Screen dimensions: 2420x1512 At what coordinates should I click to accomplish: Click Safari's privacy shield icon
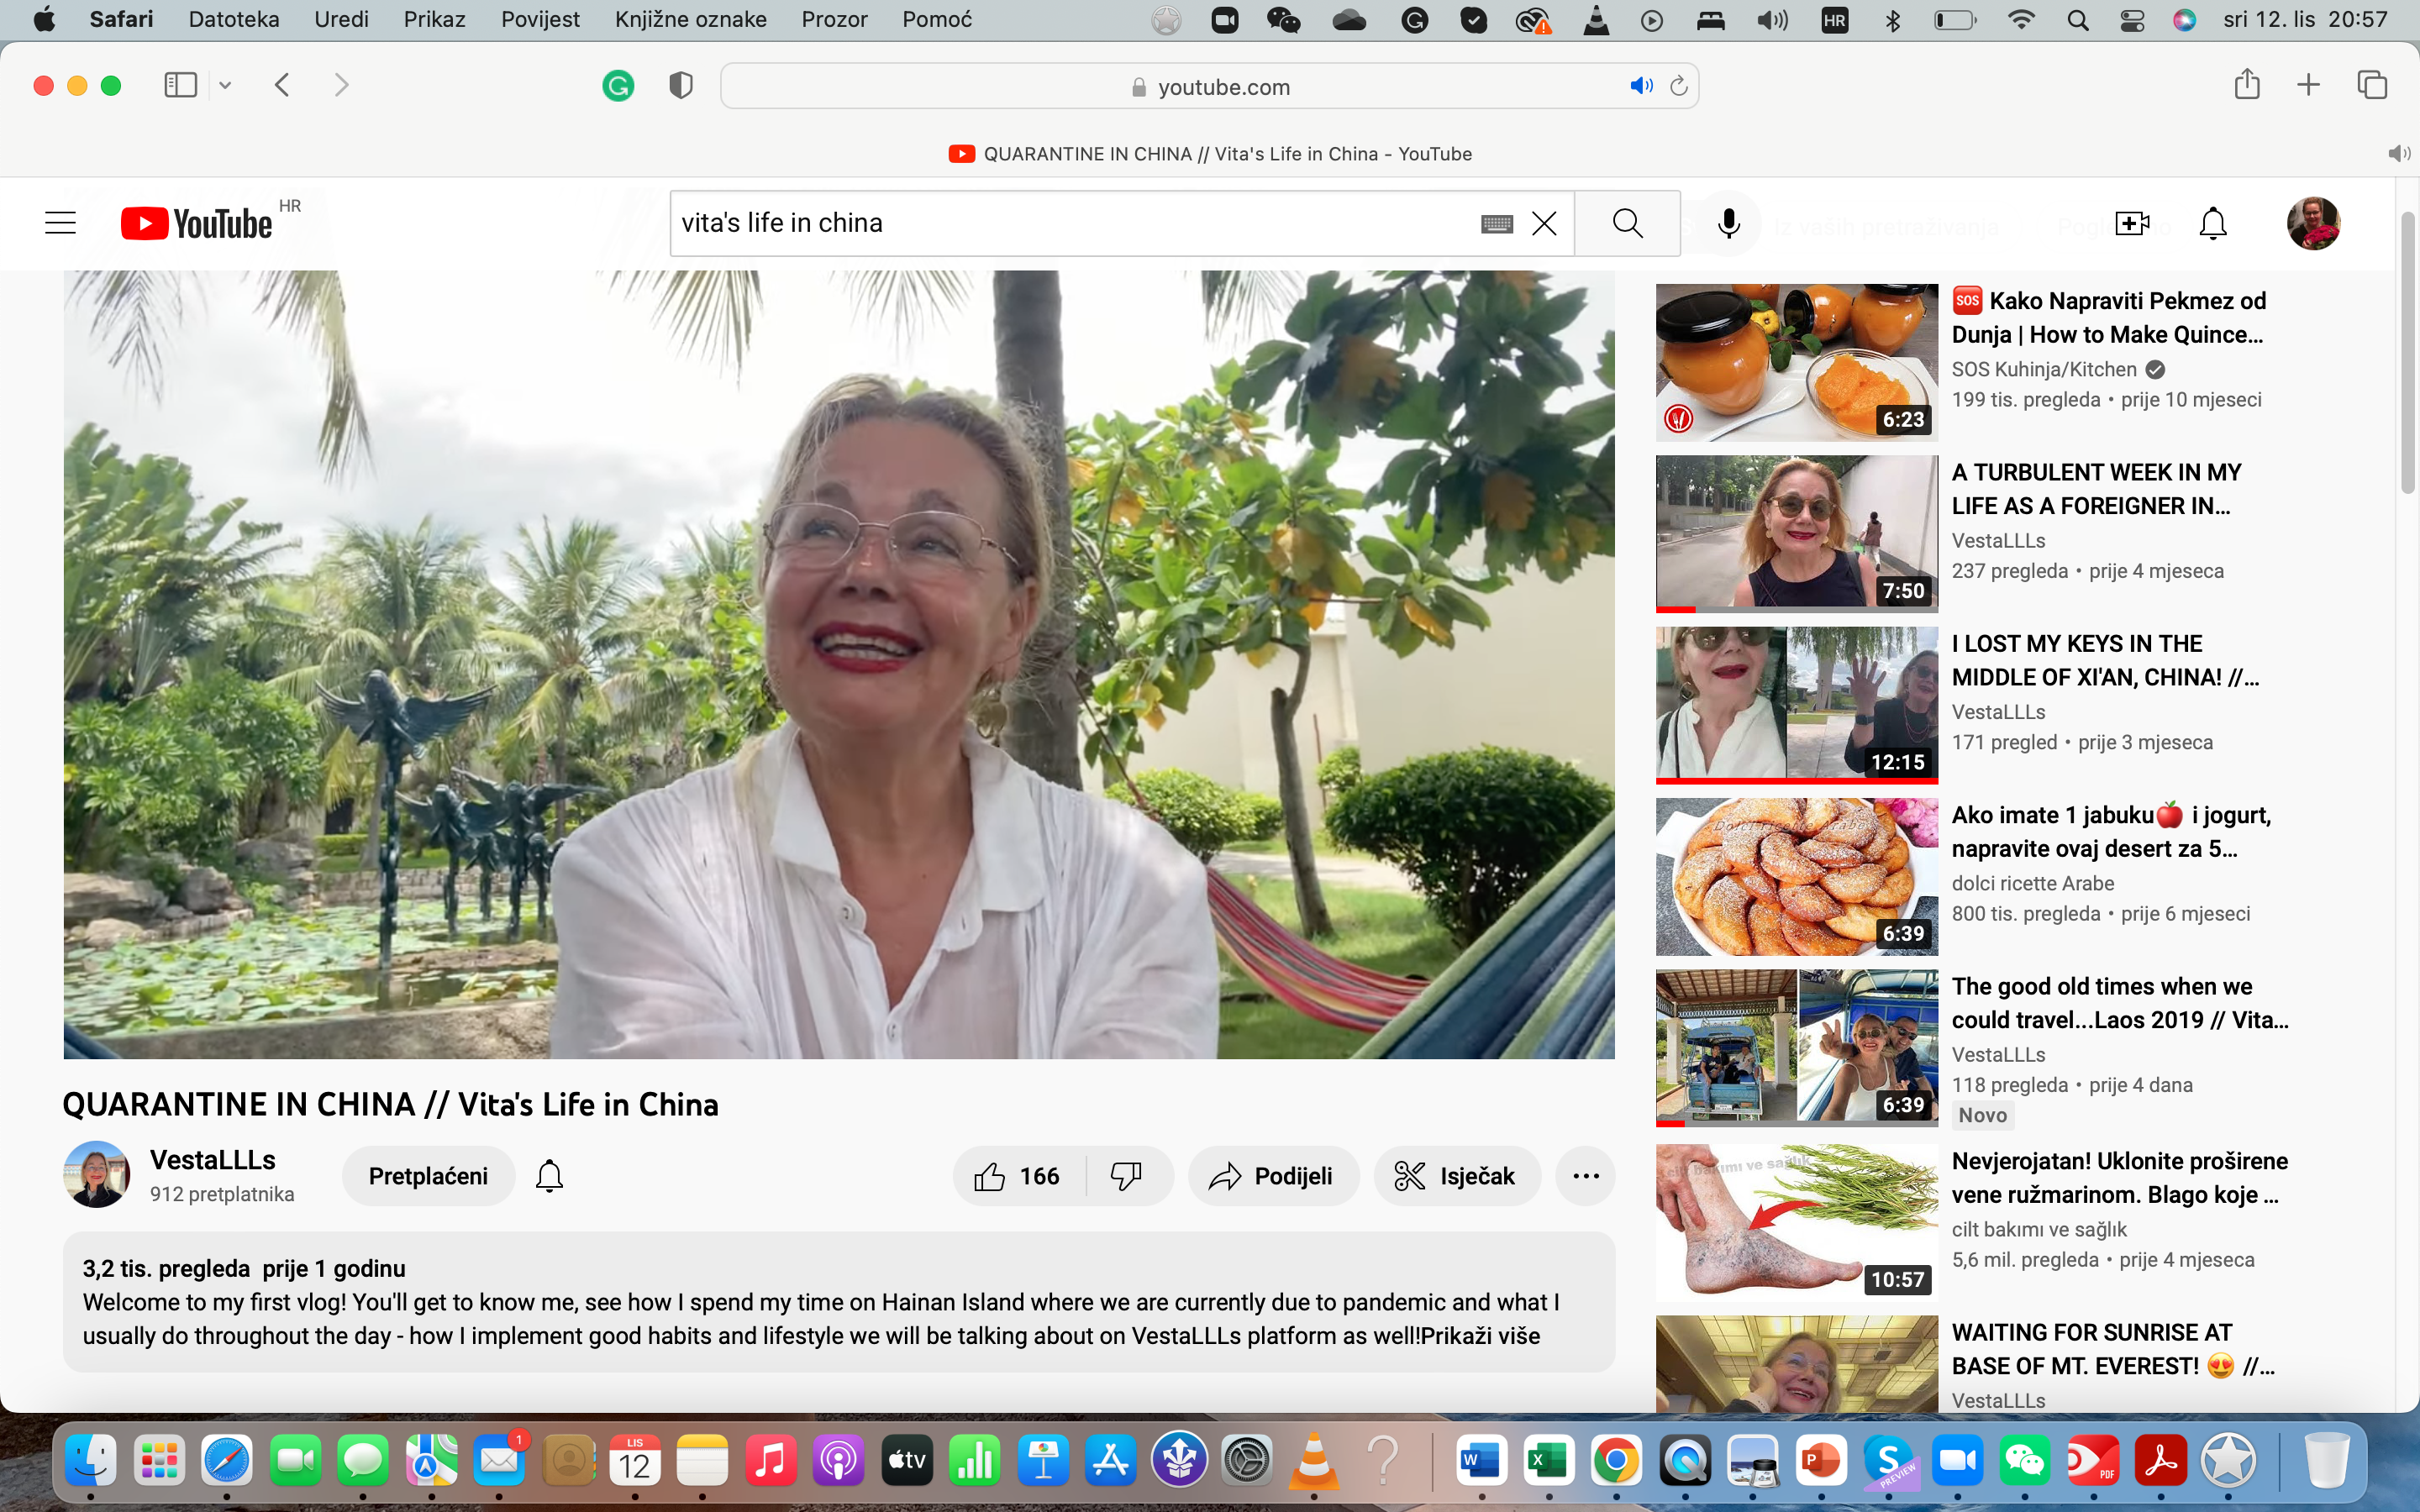(681, 86)
